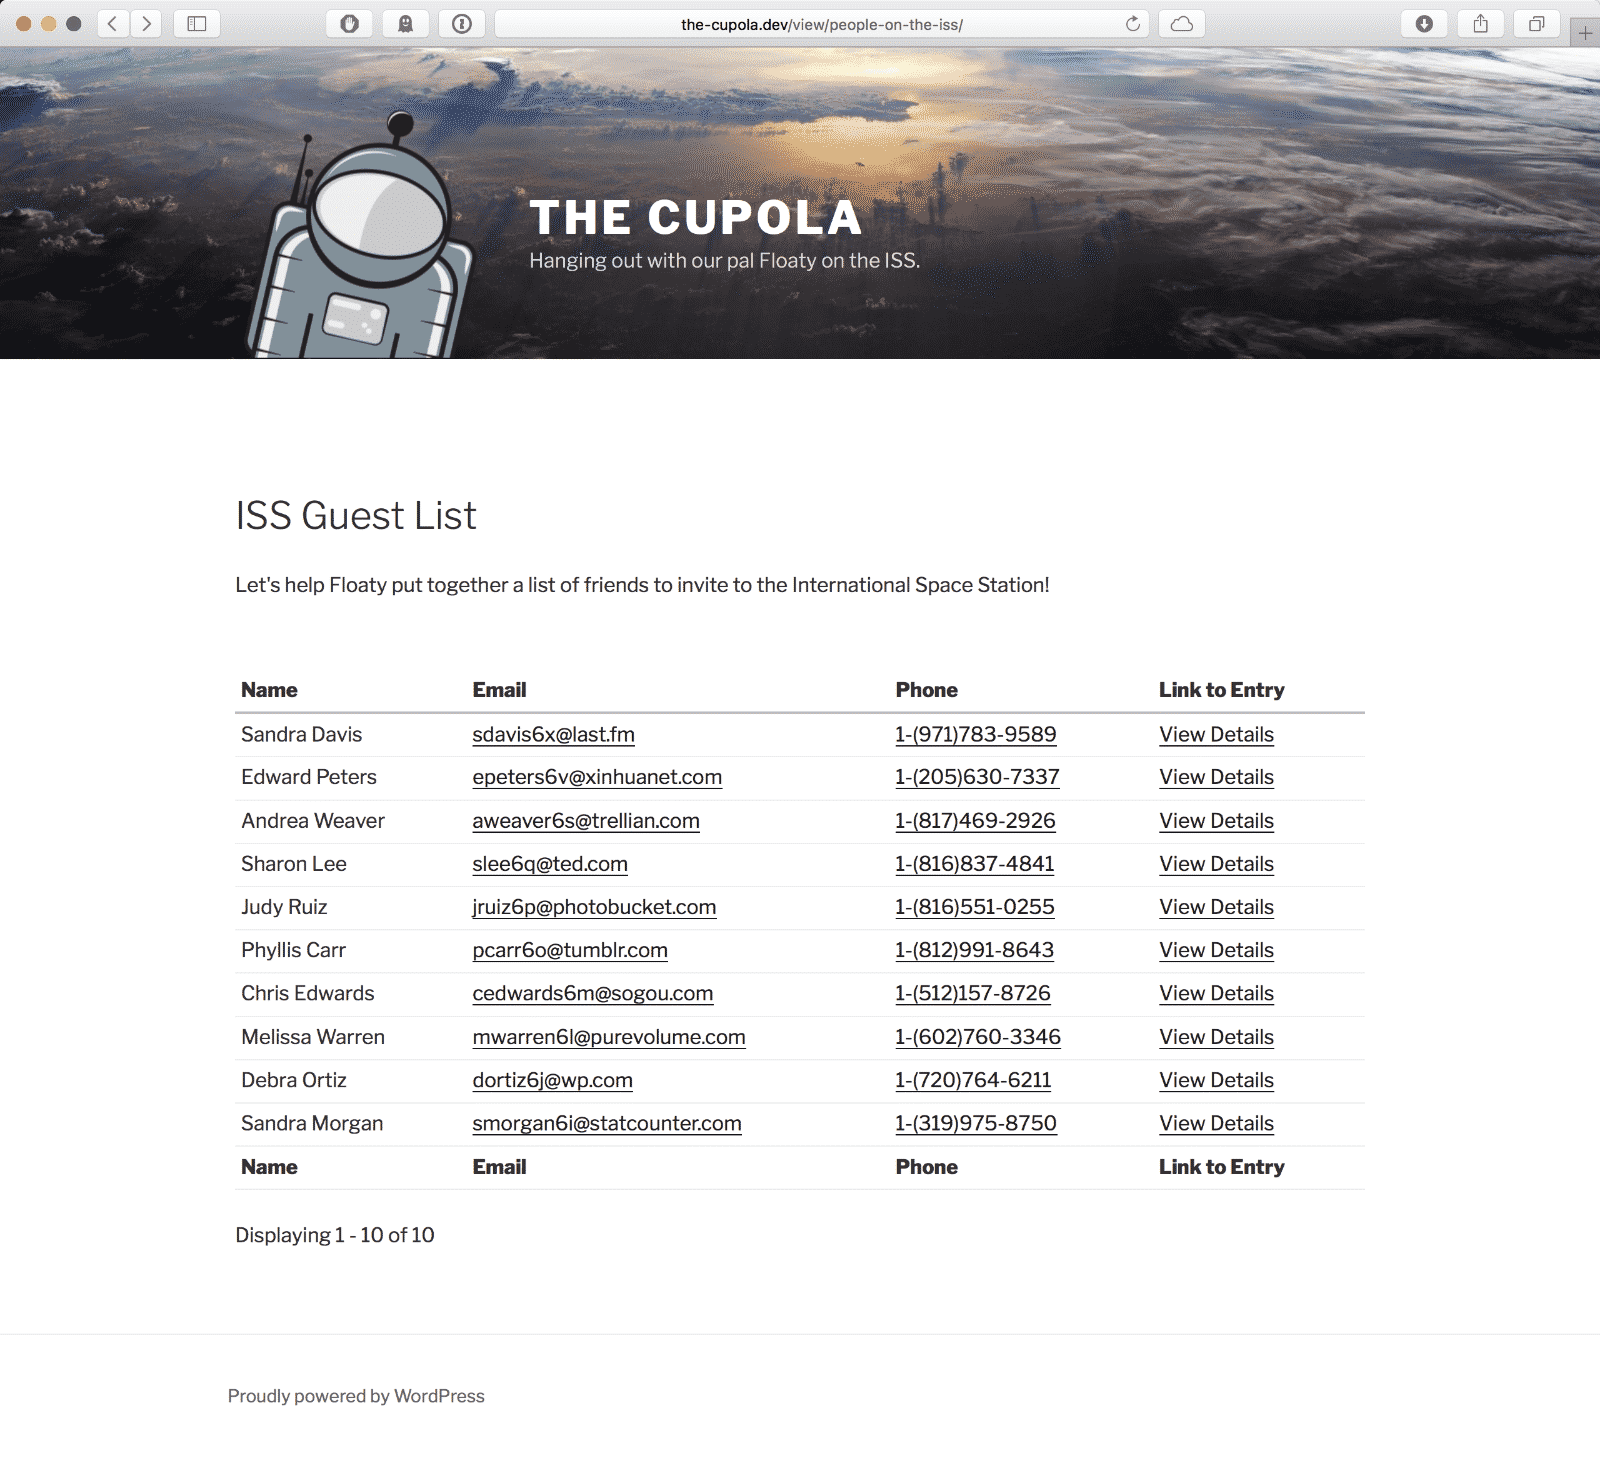Screen dimensions: 1600x1458
Task: Click the name cell Edward Peters
Action: (309, 777)
